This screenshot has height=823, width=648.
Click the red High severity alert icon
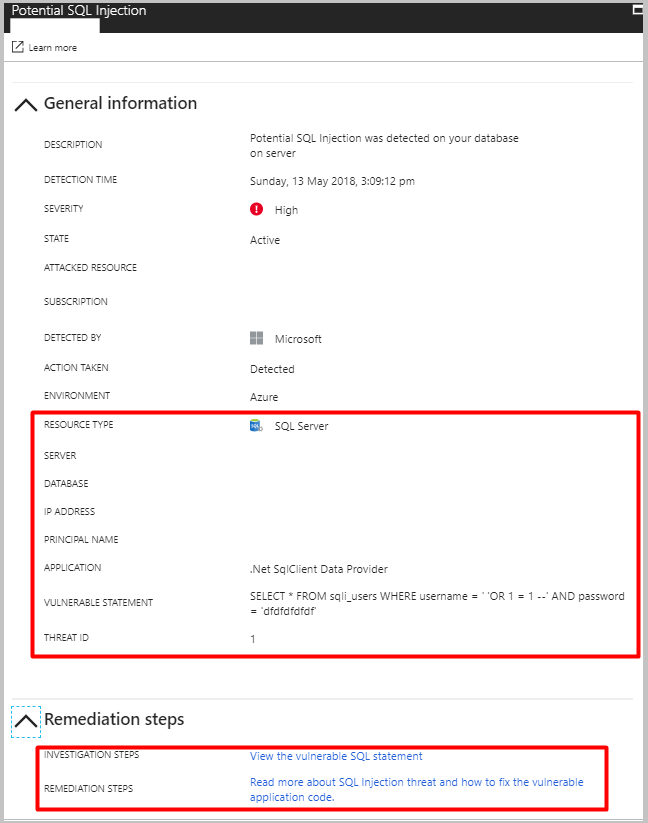(256, 209)
